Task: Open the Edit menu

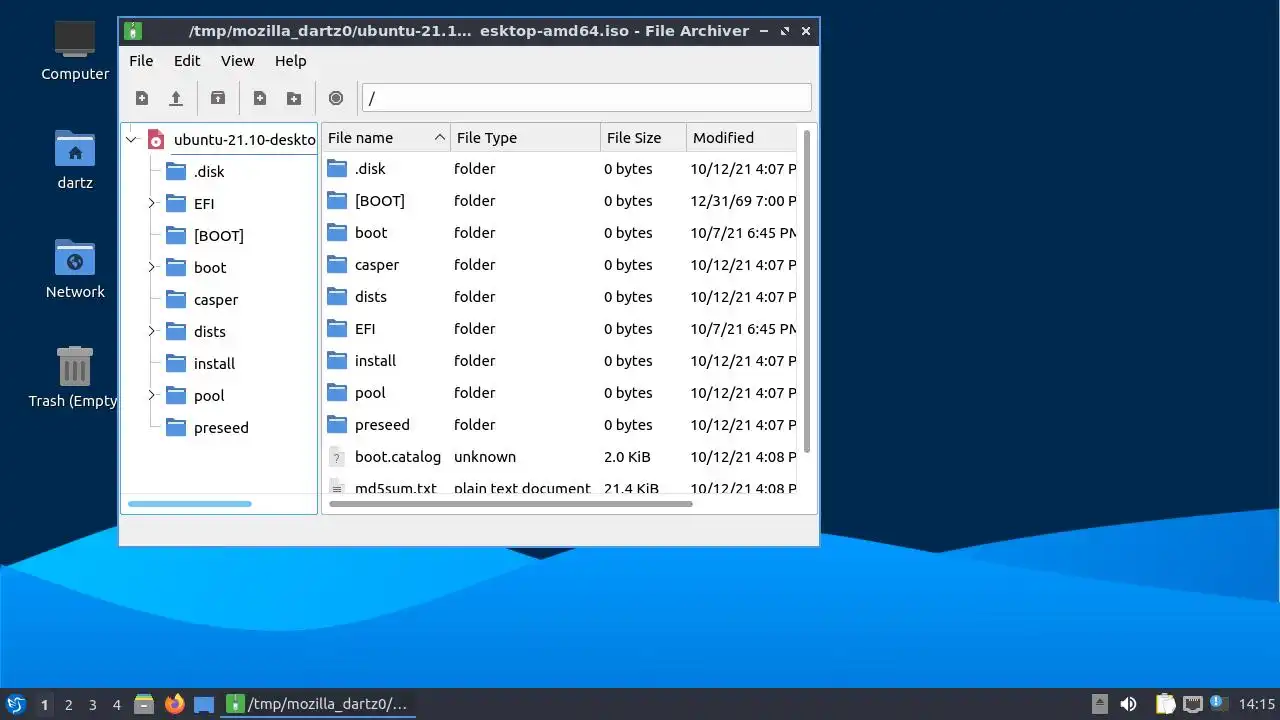Action: pos(187,61)
